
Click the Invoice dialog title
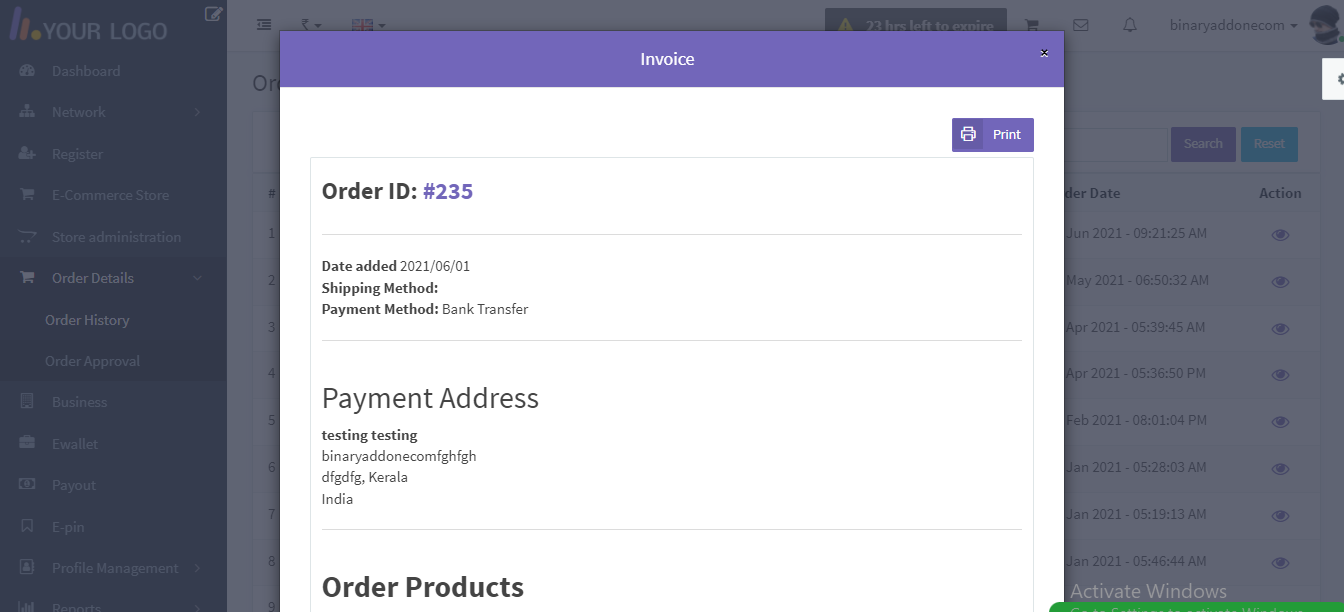pos(667,59)
